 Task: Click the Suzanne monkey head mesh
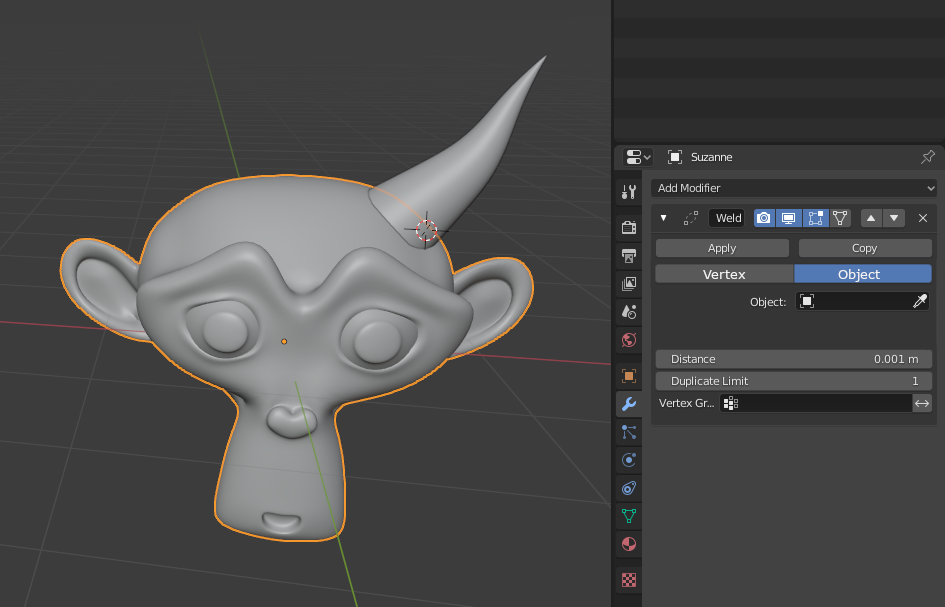coord(295,356)
